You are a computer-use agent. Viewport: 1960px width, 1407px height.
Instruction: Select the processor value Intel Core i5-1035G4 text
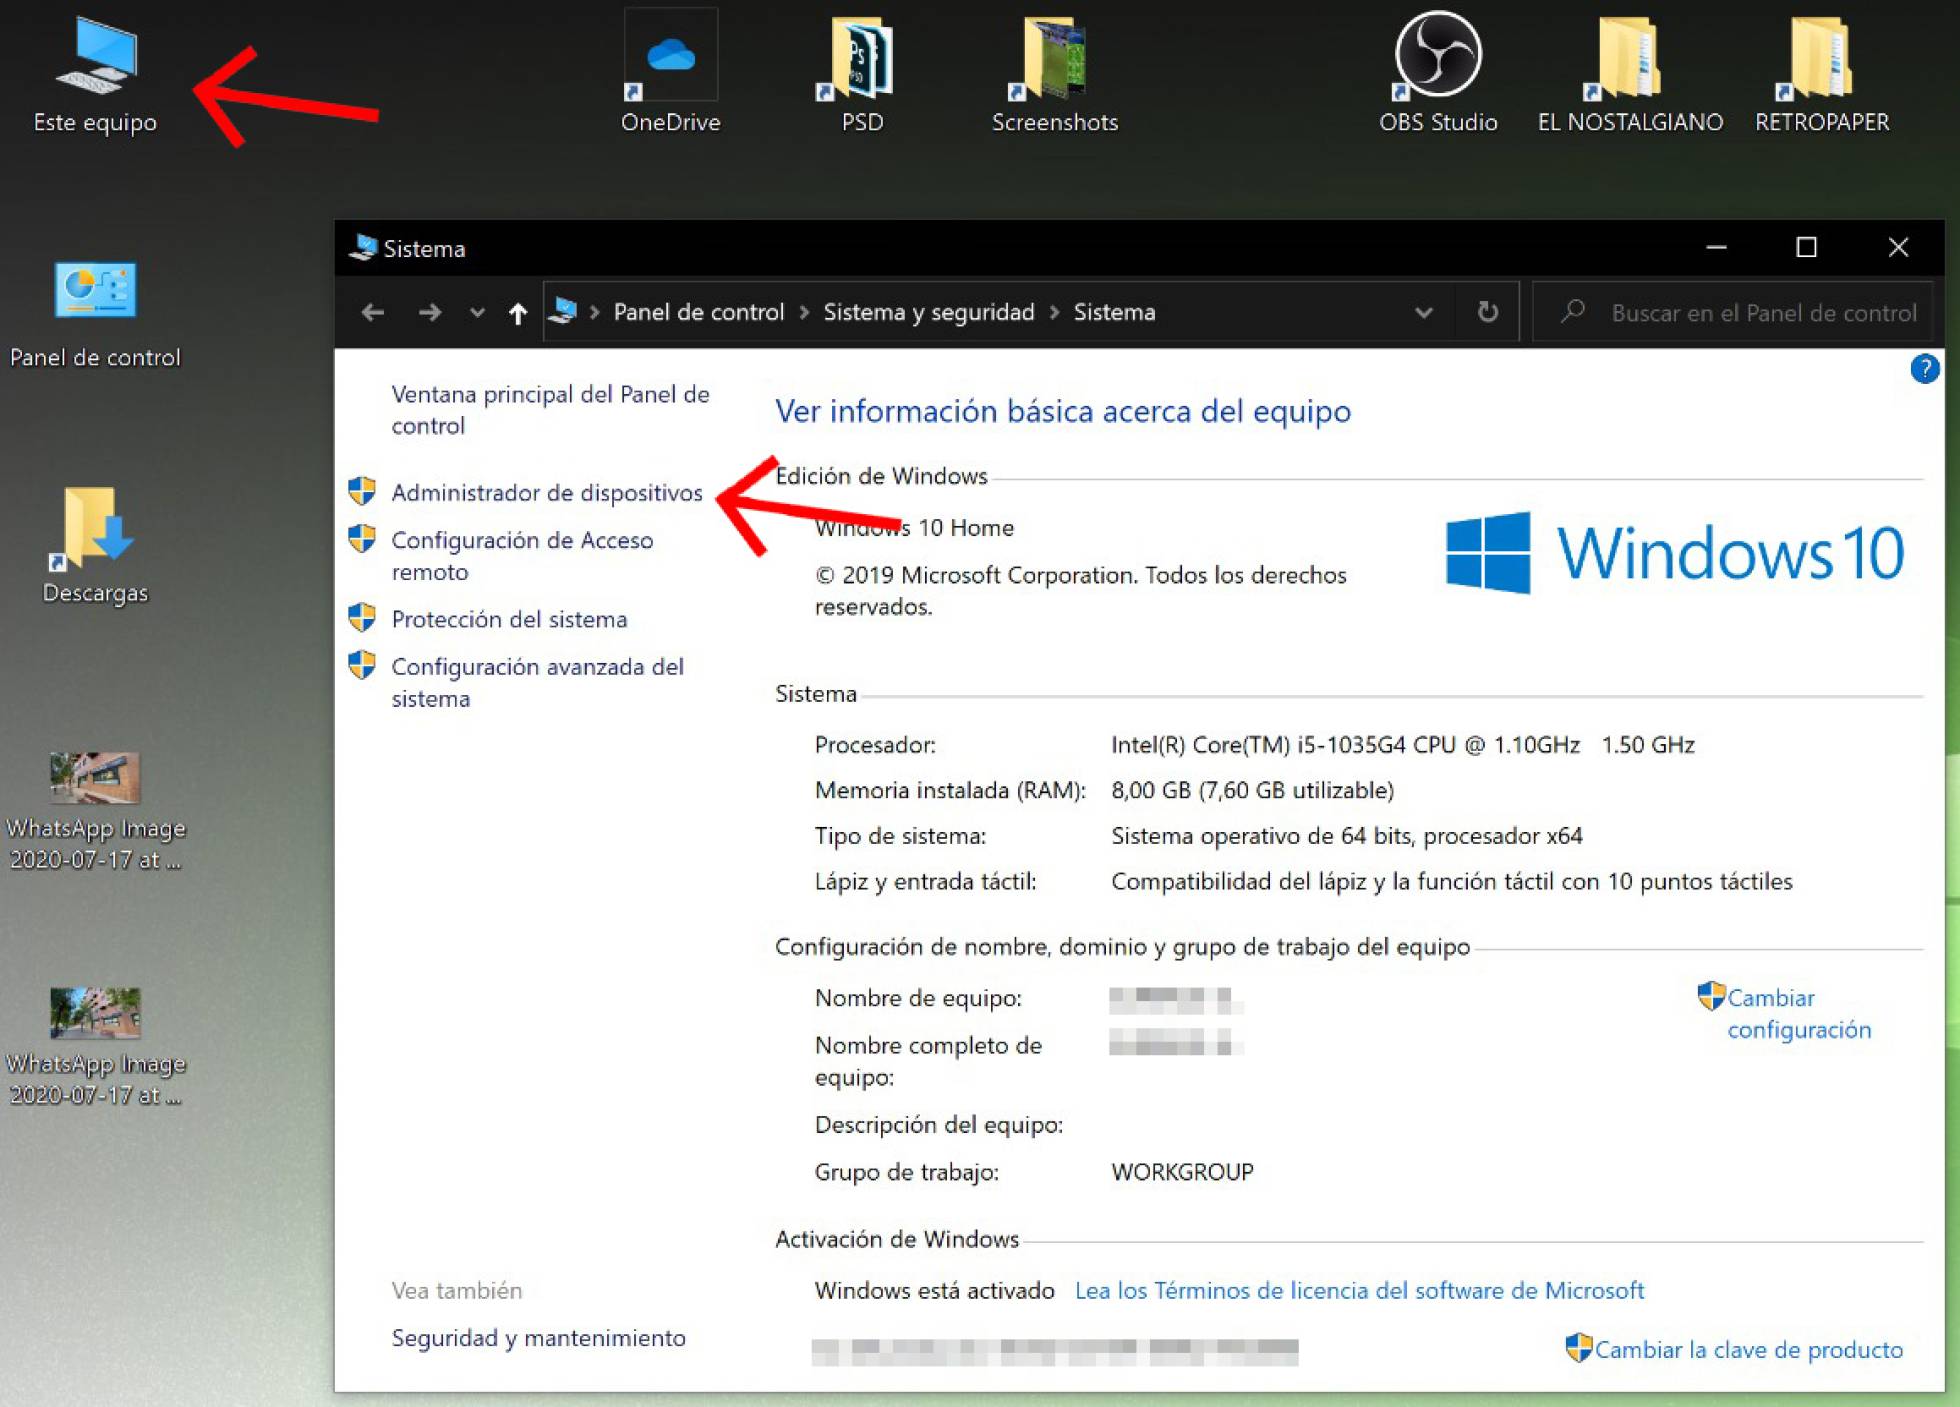[1402, 744]
